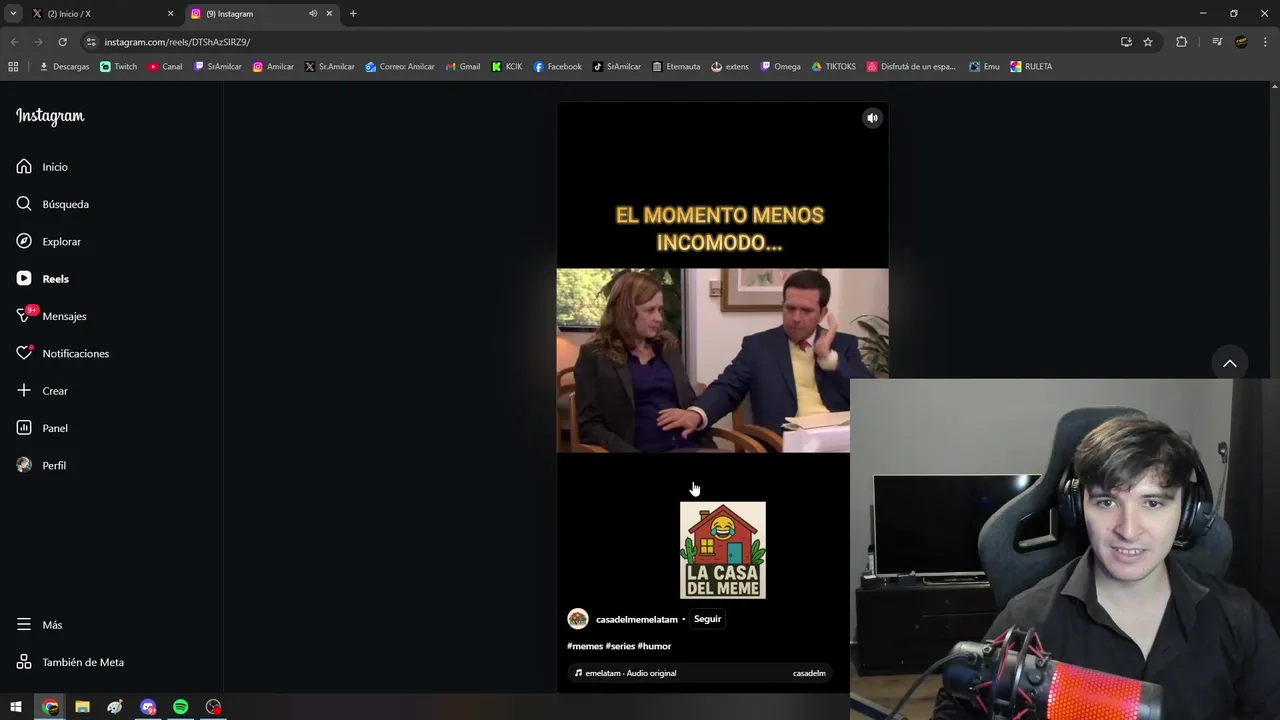Open Spotify from the taskbar
Viewport: 1280px width, 720px height.
180,707
